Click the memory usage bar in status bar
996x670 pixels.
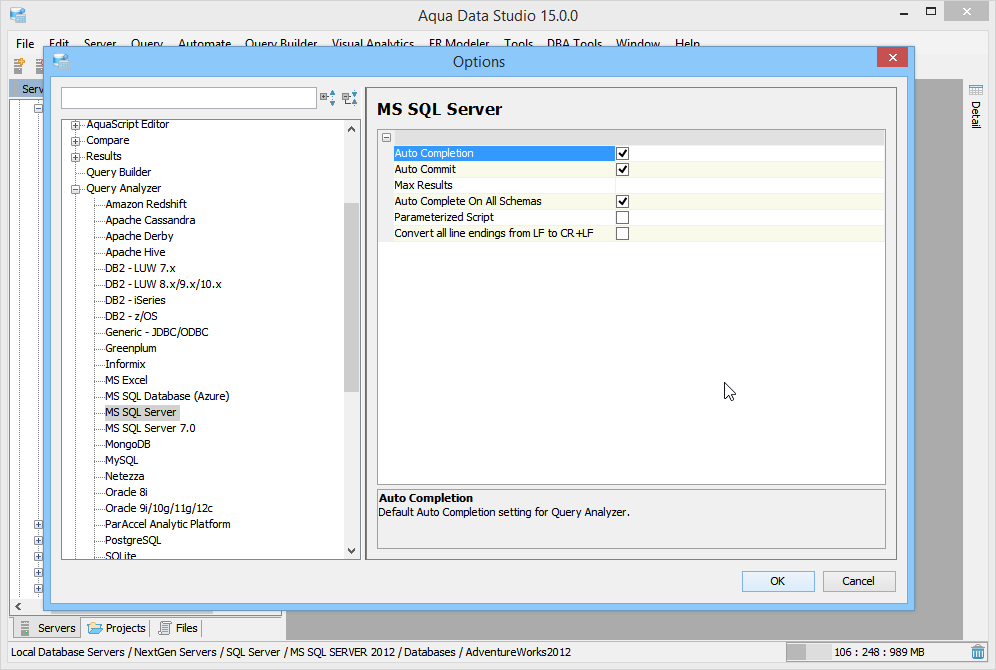point(809,652)
